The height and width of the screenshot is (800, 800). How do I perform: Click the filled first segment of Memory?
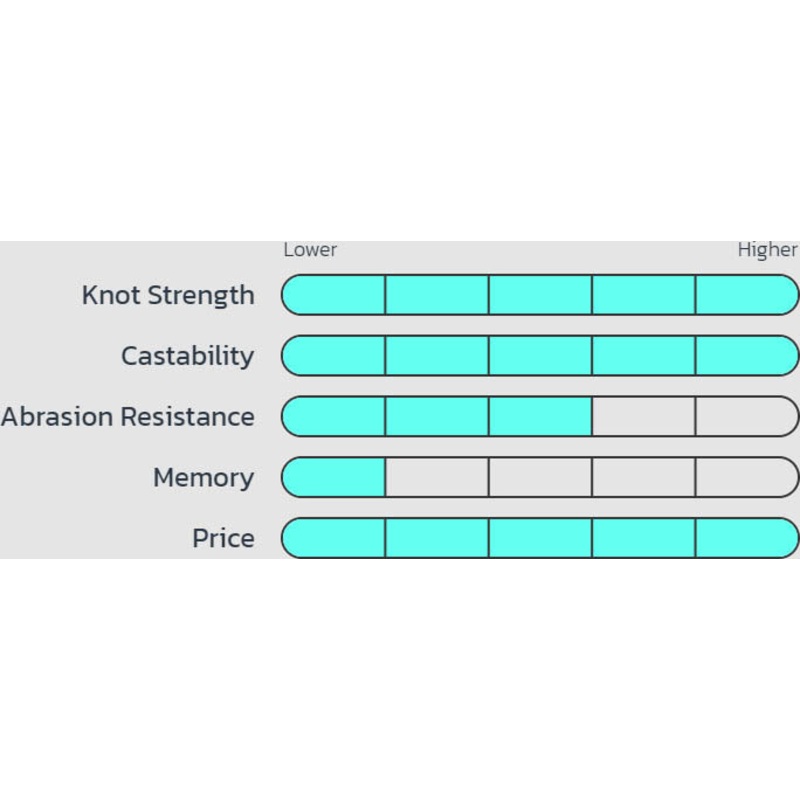(x=334, y=478)
